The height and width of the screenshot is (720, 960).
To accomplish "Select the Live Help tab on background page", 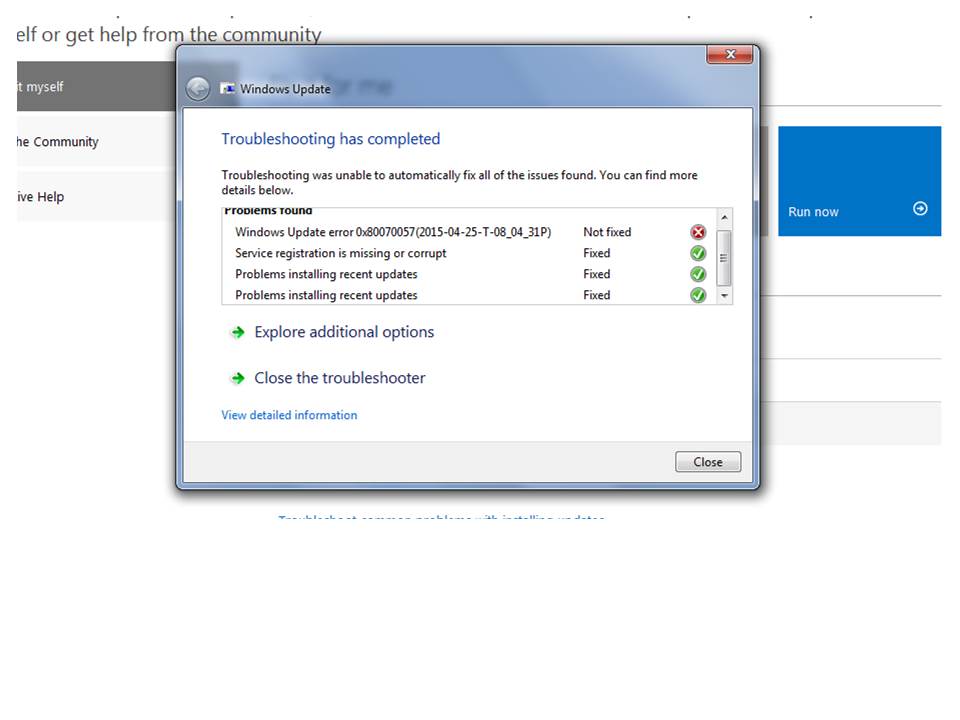I will point(96,197).
